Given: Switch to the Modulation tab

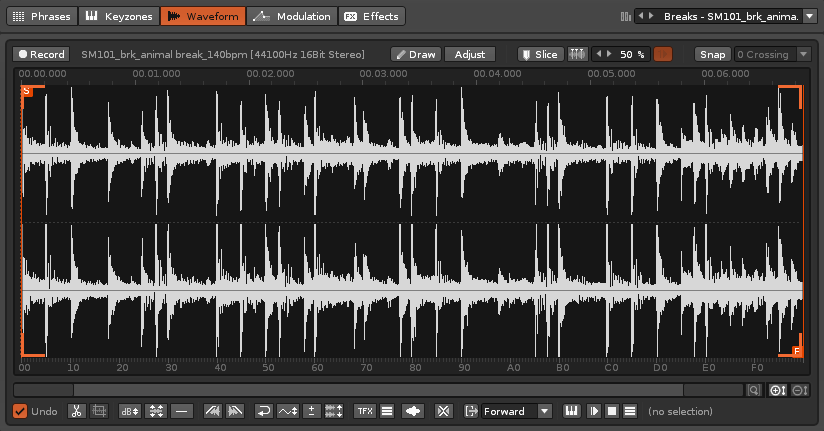Looking at the screenshot, I should coord(291,16).
